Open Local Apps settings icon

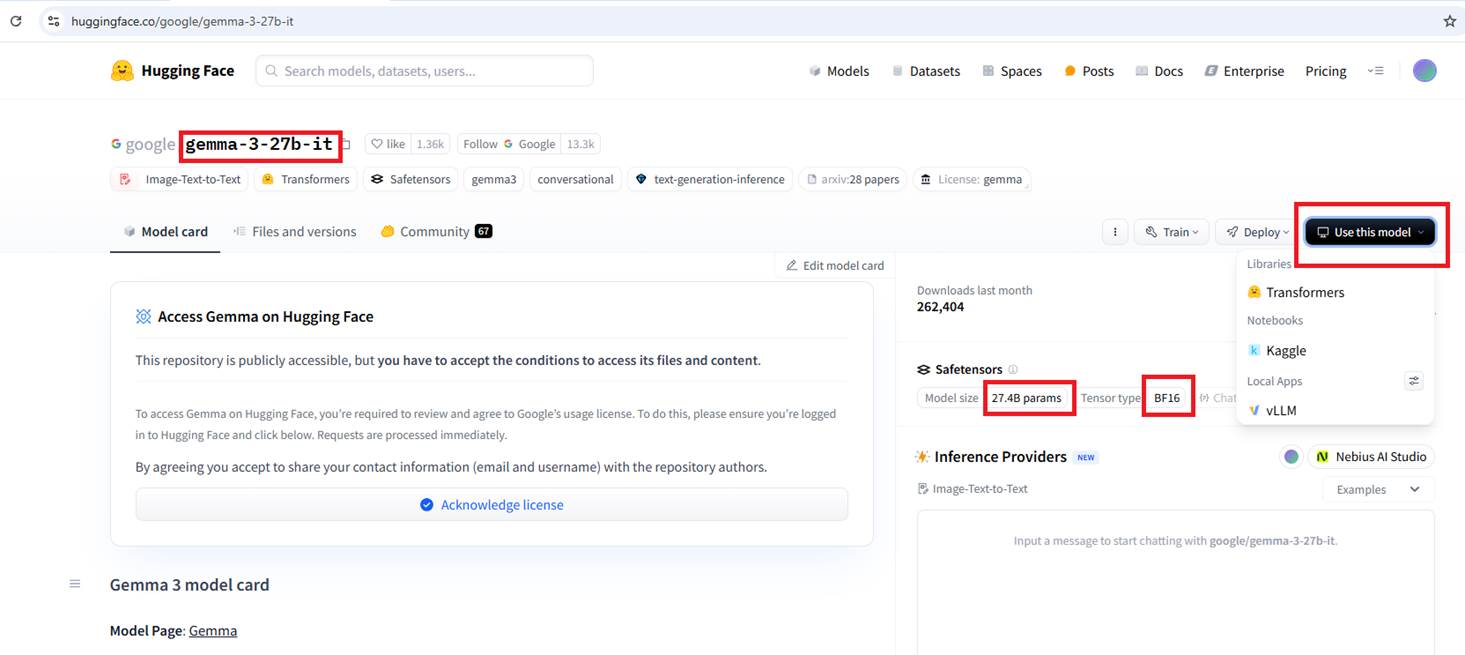1413,381
